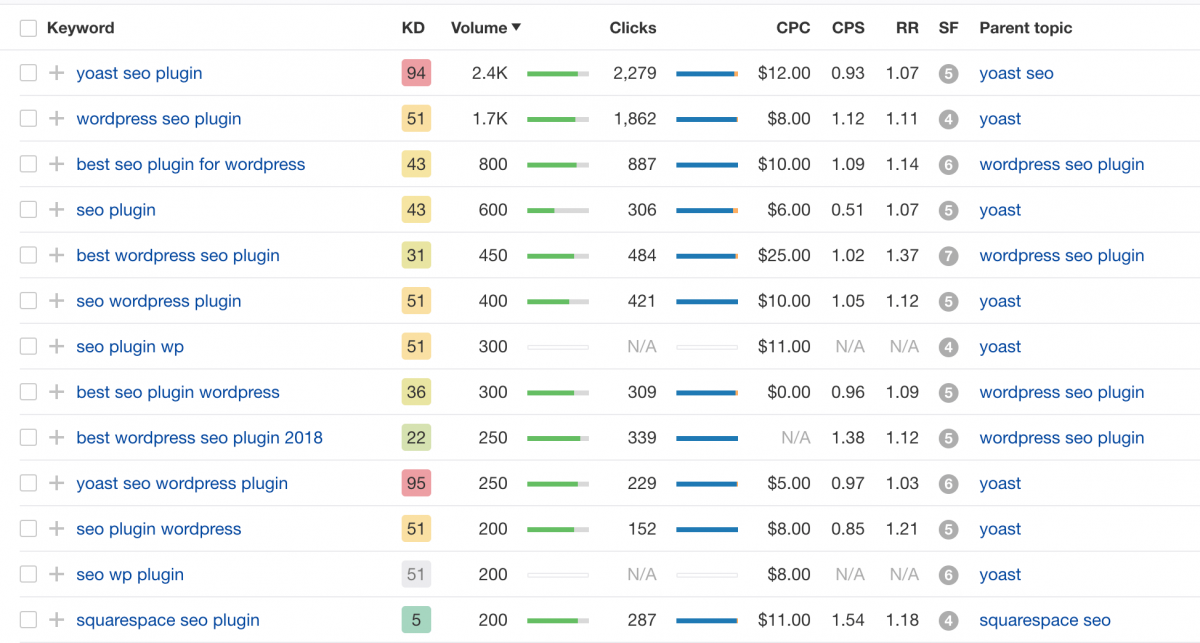Add 'seo plugin wp' using plus icon
Screen dimensions: 1200x643
[x=57, y=347]
